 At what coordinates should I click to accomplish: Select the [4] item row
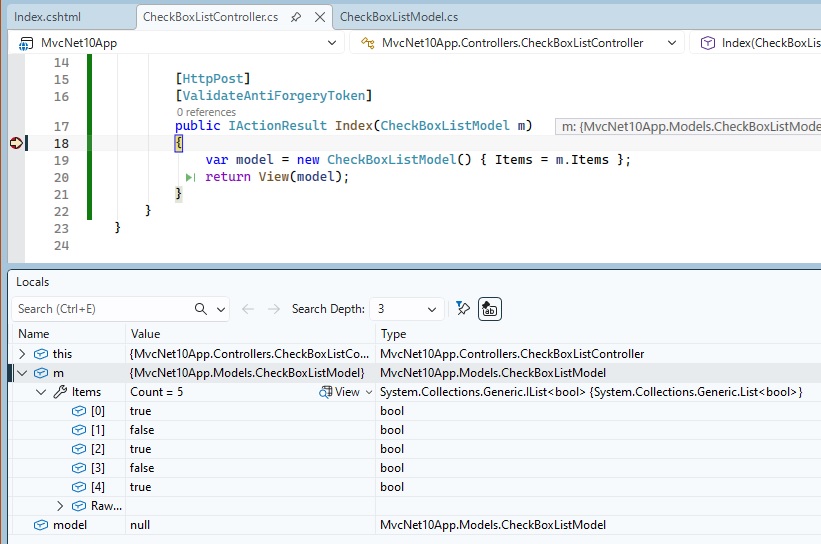(417, 487)
